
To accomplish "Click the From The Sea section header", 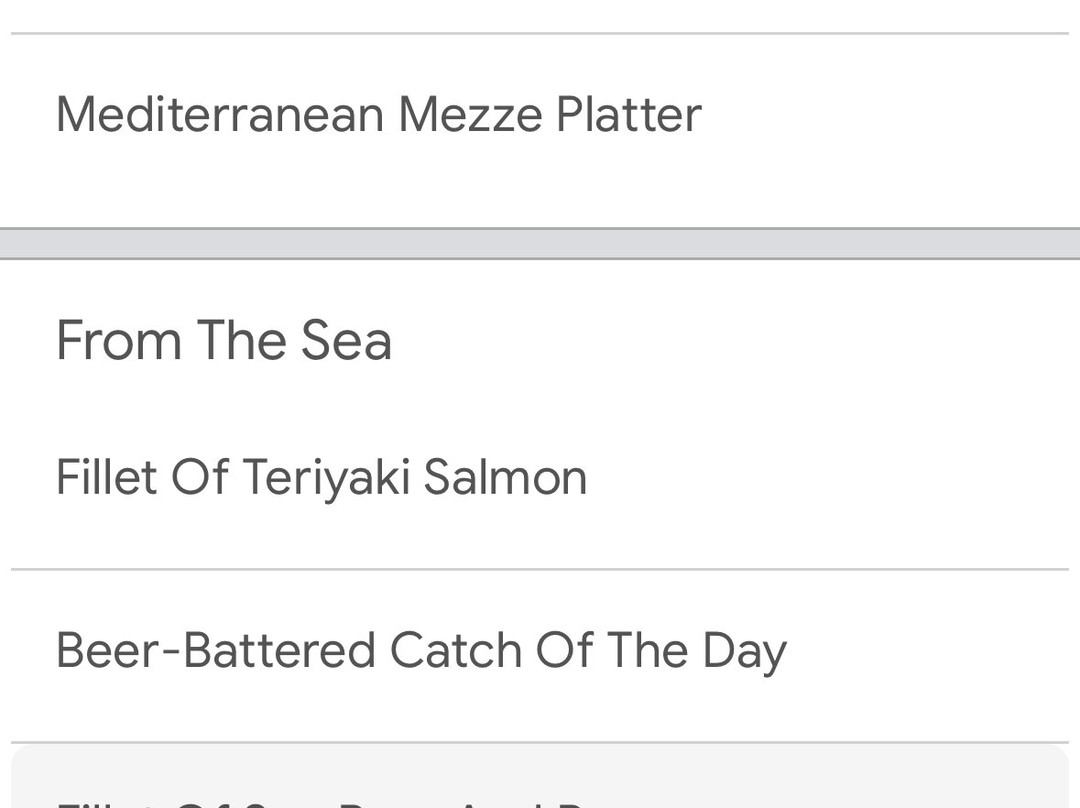I will [x=224, y=340].
